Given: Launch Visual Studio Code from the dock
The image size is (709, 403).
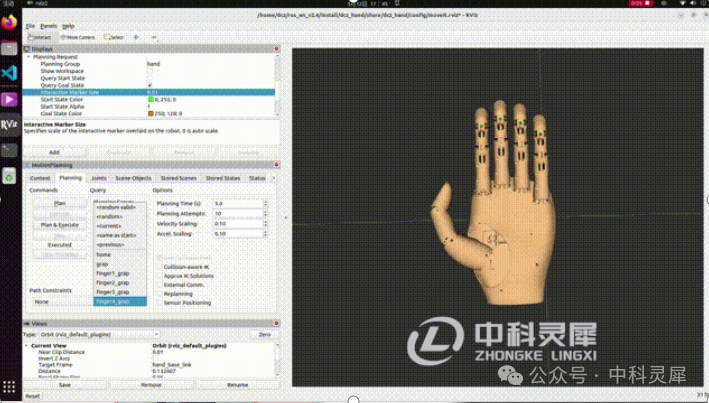Looking at the screenshot, I should click(9, 73).
